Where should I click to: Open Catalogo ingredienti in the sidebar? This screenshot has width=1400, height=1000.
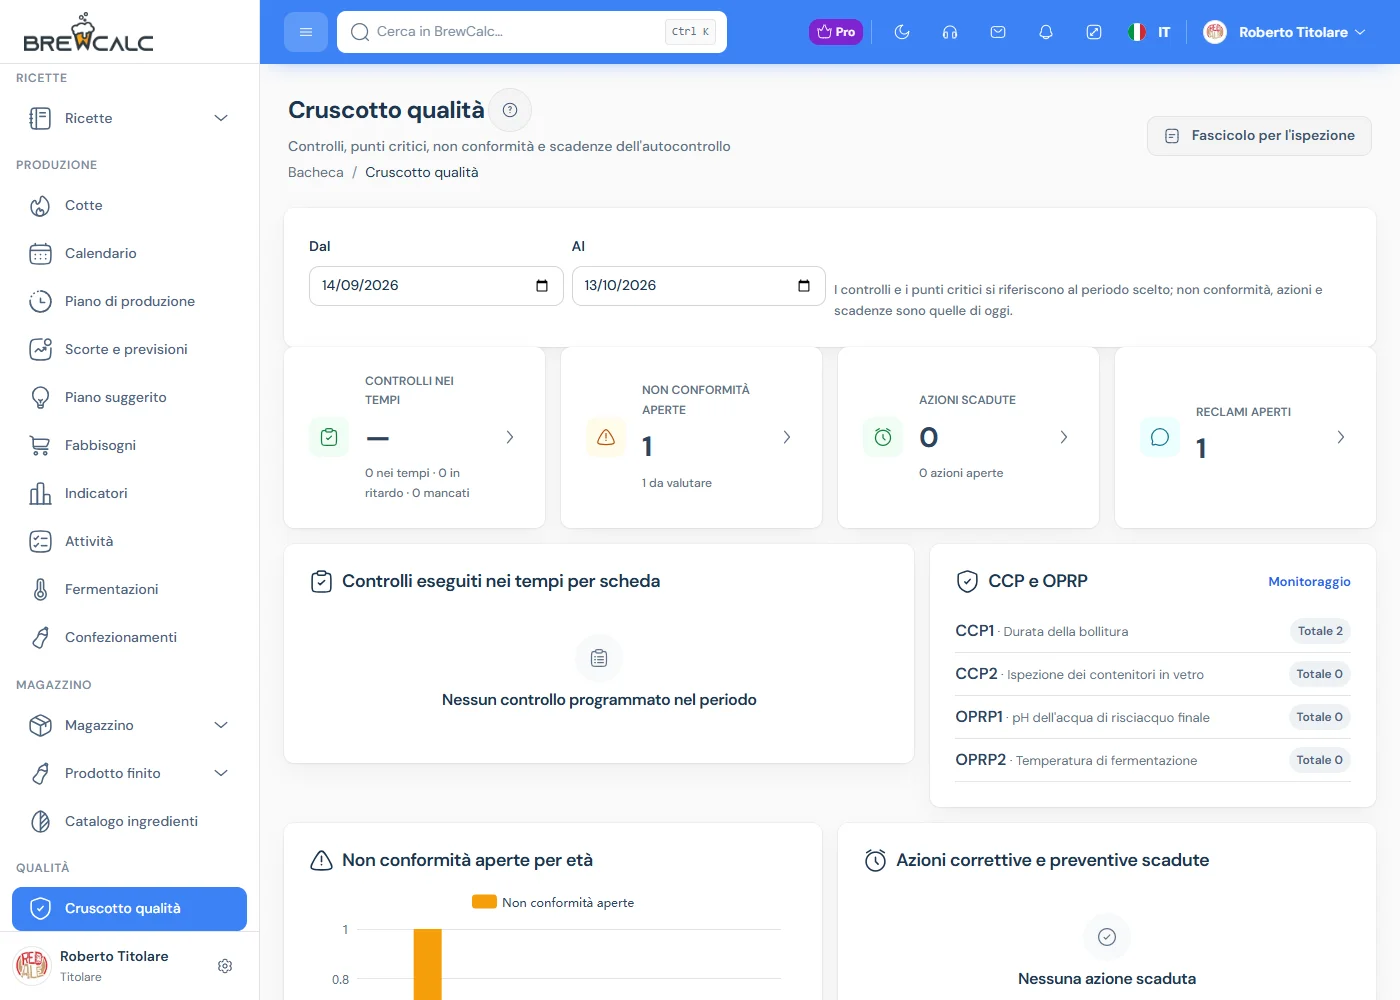[x=130, y=821]
